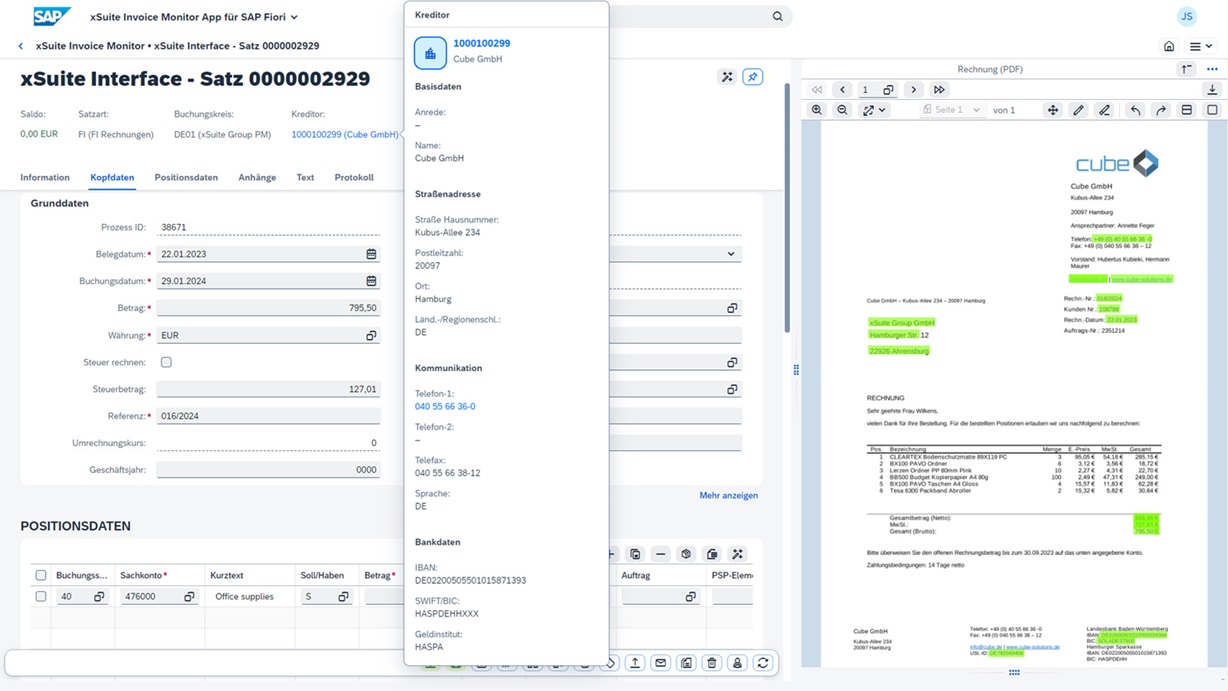Toggle the Steuer rechnen checkbox

click(166, 362)
